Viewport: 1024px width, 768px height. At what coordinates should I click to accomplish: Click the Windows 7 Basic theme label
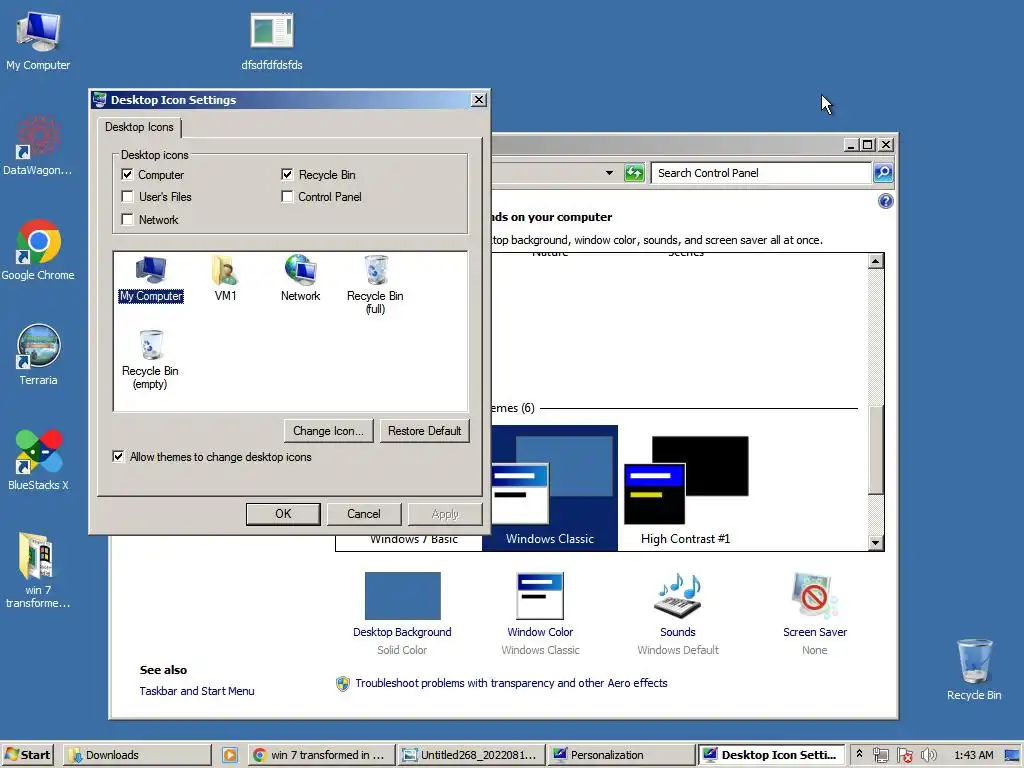[414, 540]
